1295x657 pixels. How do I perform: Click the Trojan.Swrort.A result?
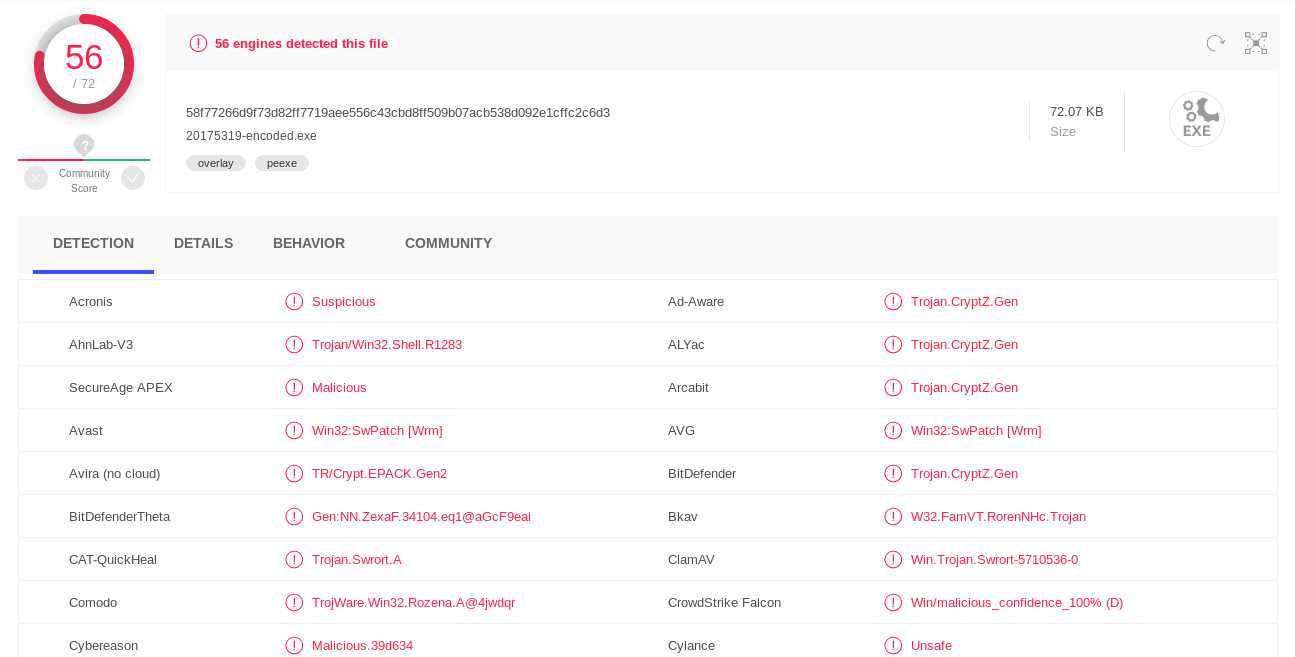pos(357,559)
